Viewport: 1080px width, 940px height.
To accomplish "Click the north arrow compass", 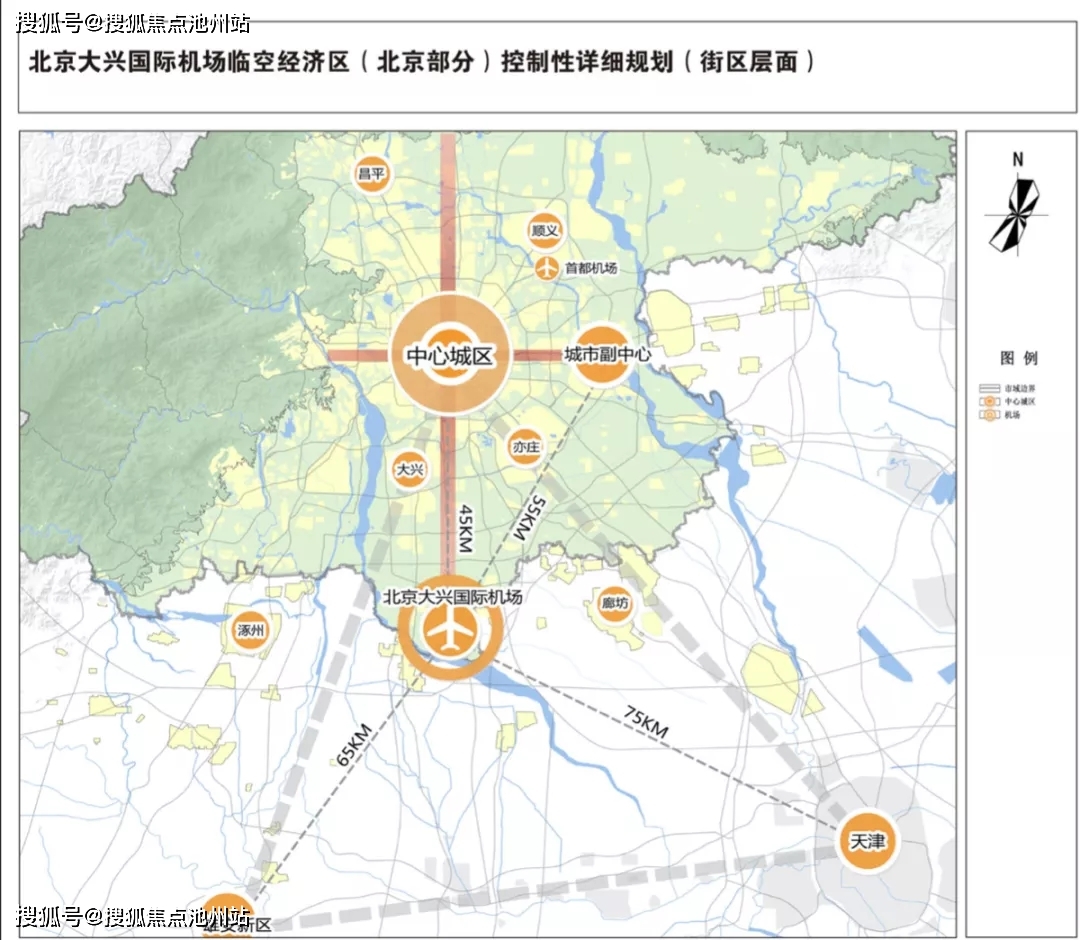I will tap(1016, 211).
